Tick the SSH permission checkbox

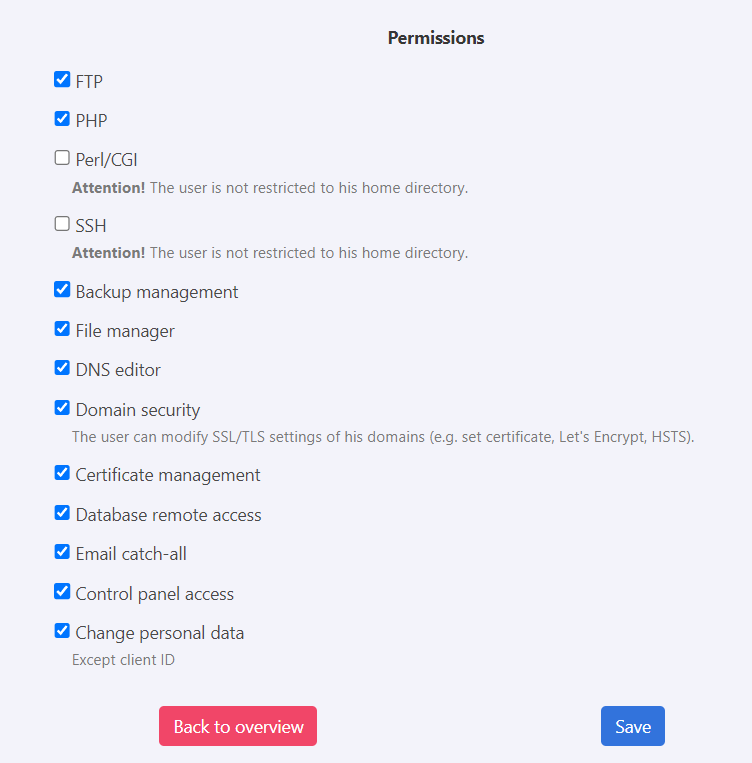point(62,224)
